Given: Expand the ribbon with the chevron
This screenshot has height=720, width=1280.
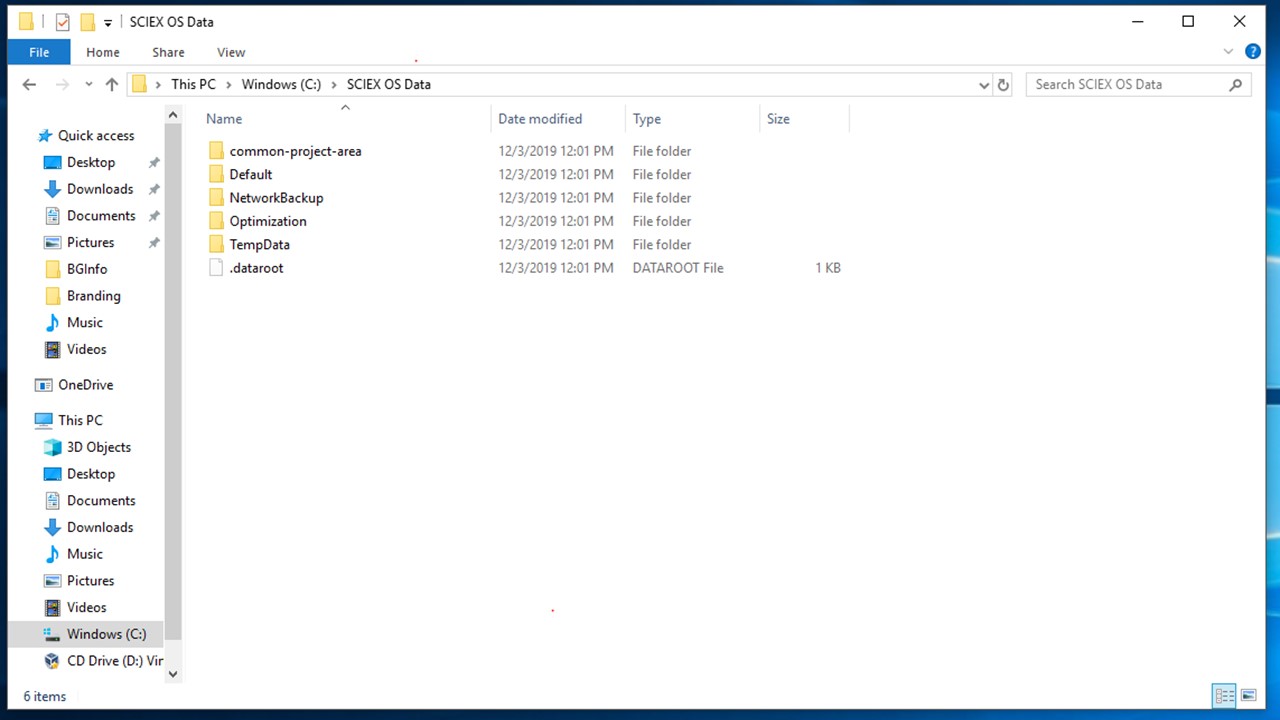Looking at the screenshot, I should 1228,51.
